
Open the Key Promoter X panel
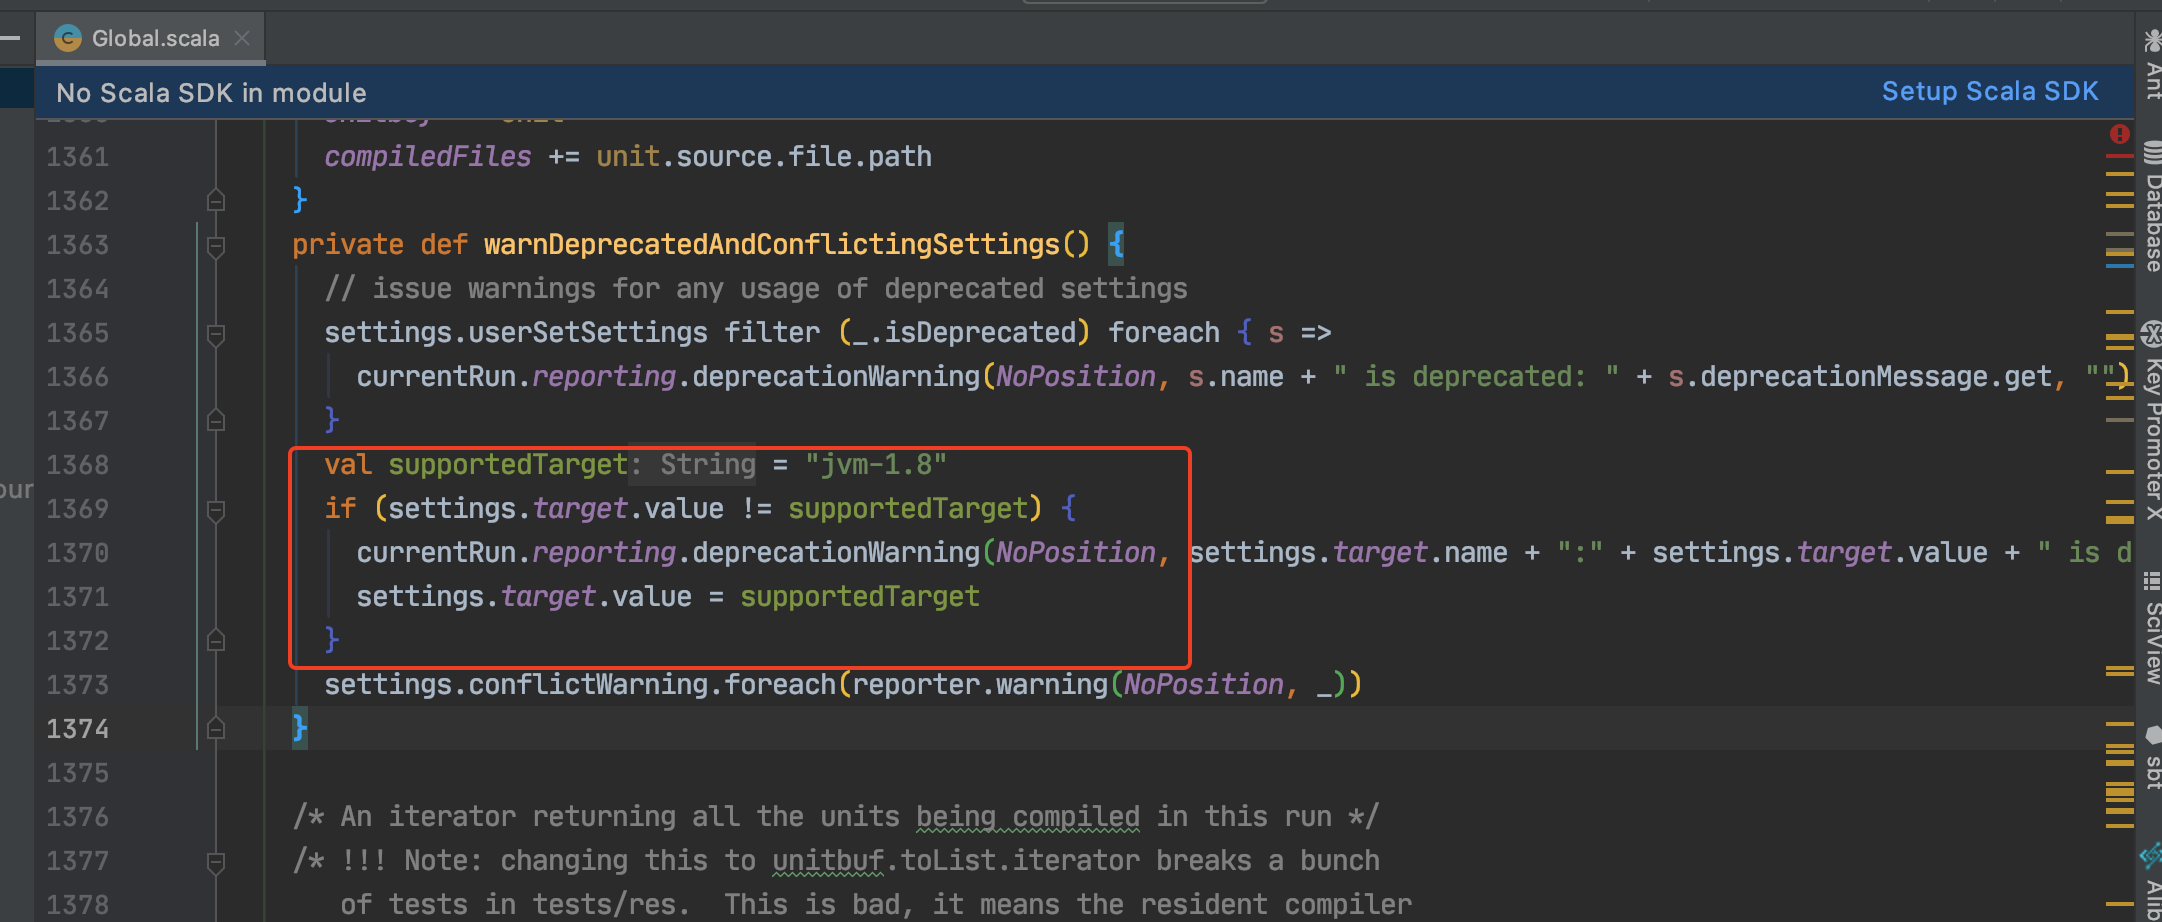point(2152,420)
